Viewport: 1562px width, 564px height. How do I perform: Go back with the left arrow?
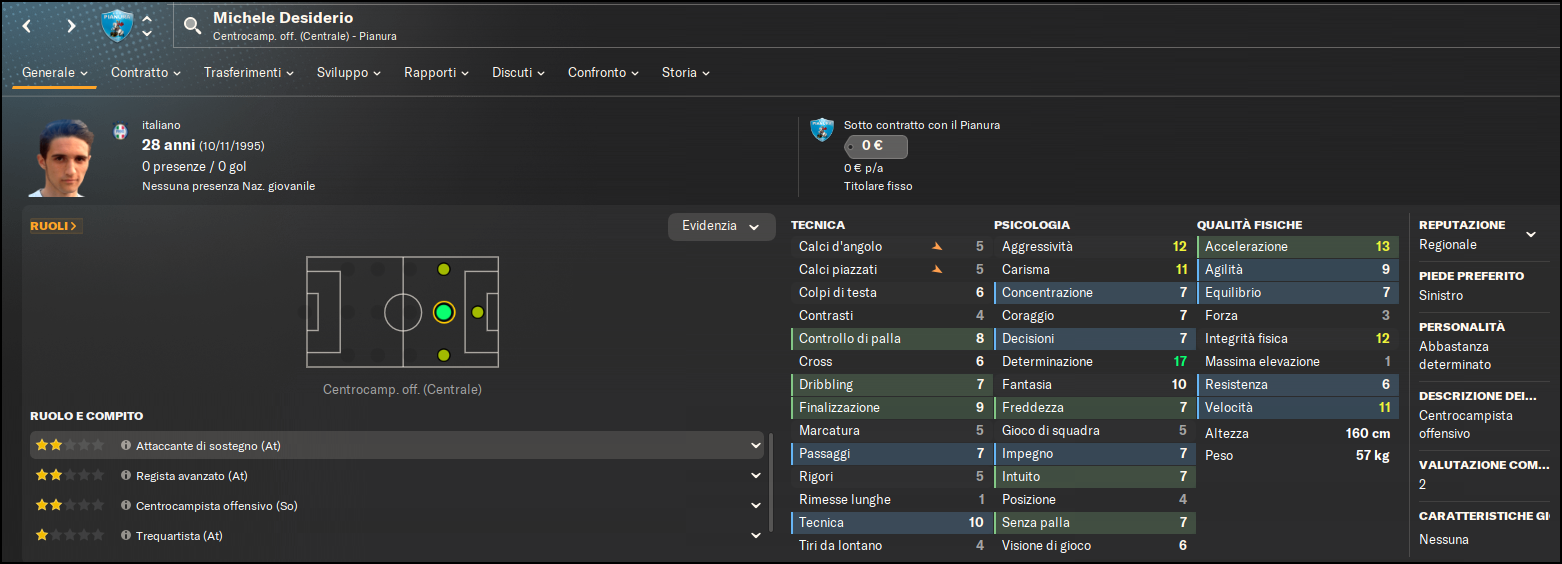coord(27,26)
